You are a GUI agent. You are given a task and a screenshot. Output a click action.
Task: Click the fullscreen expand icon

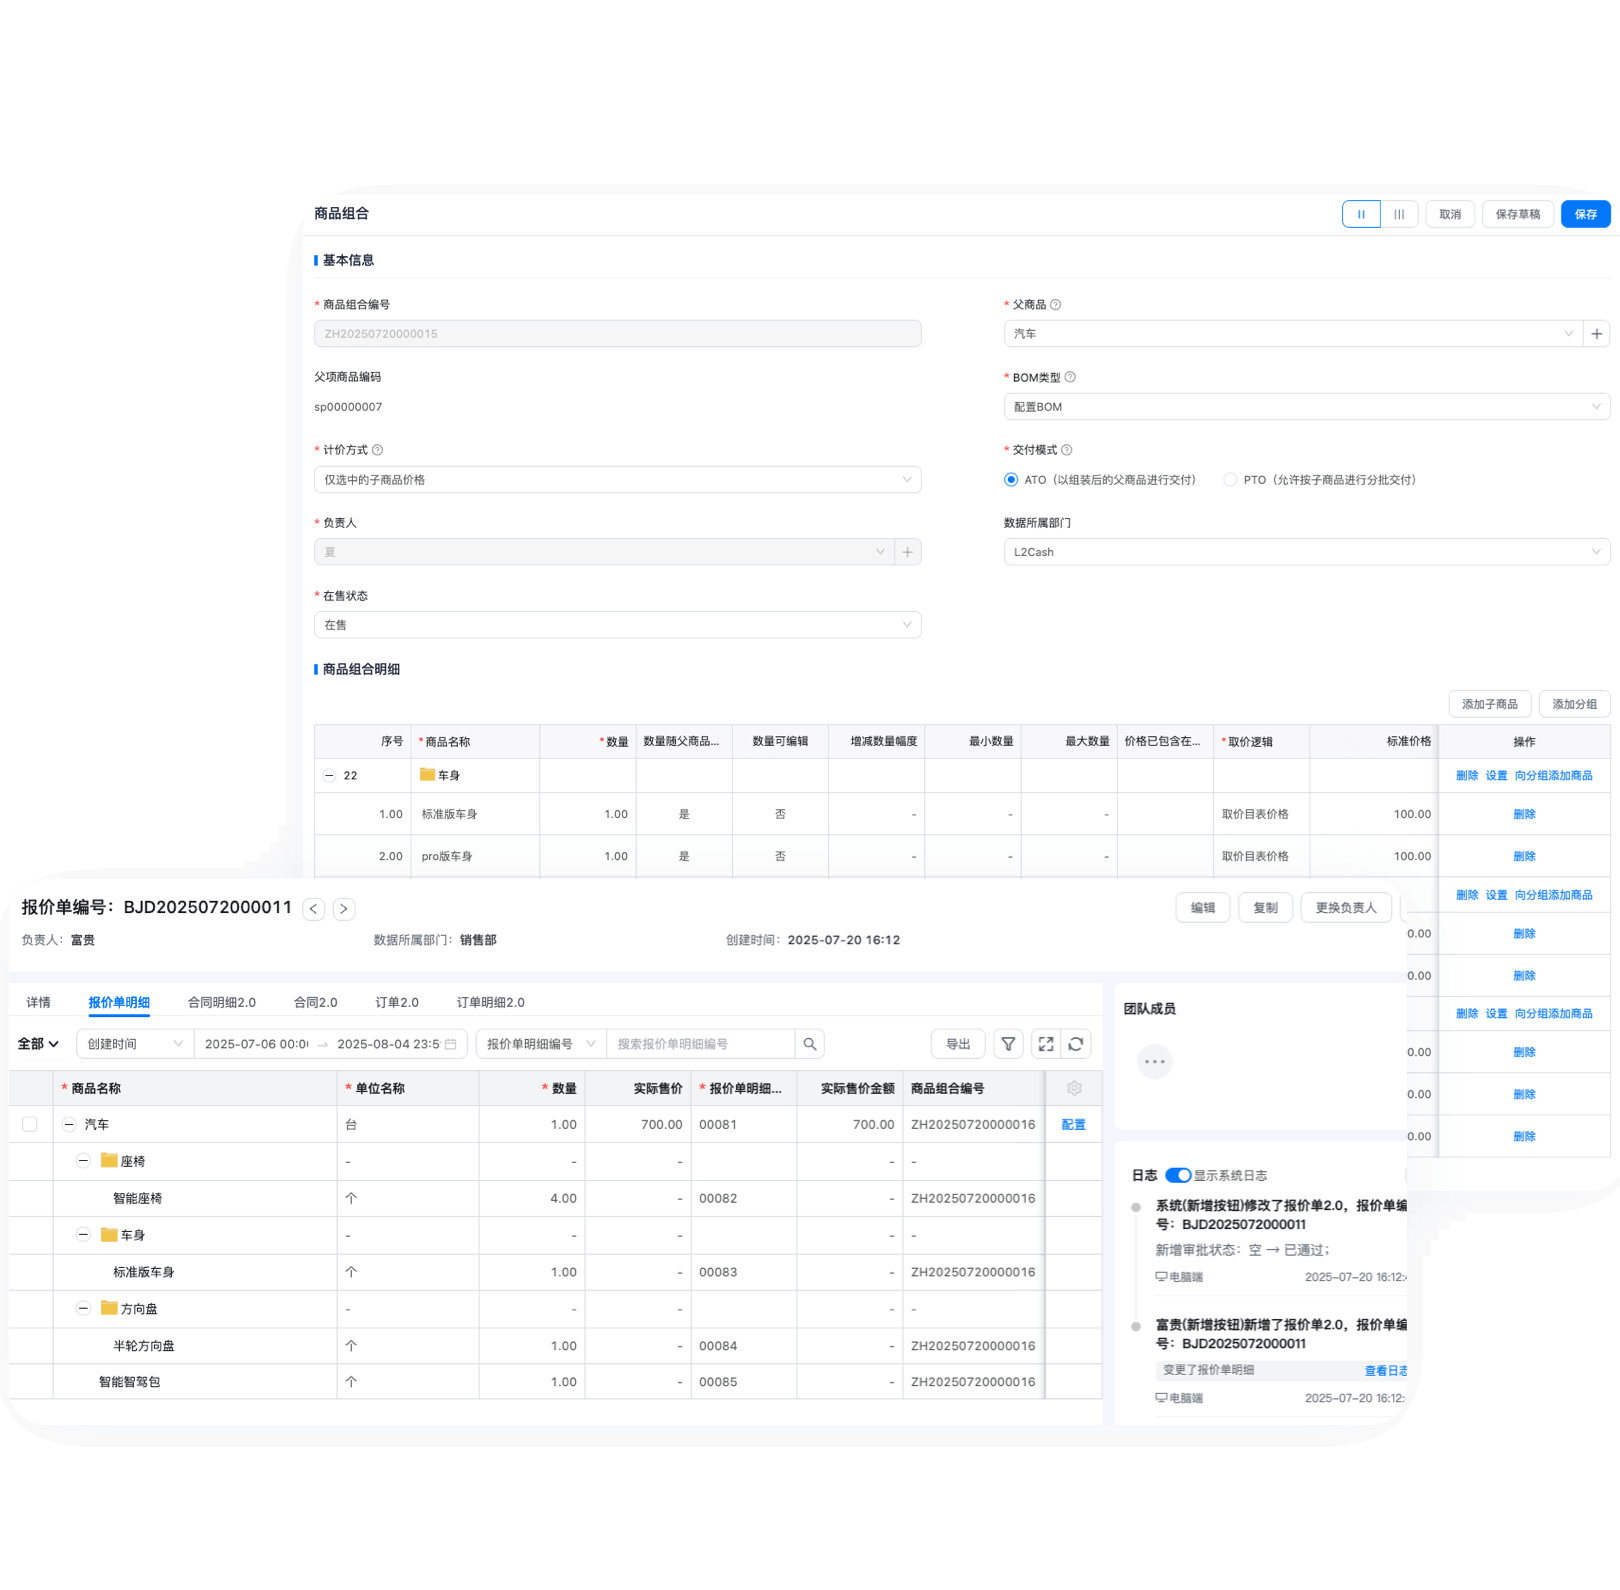(x=1046, y=1044)
